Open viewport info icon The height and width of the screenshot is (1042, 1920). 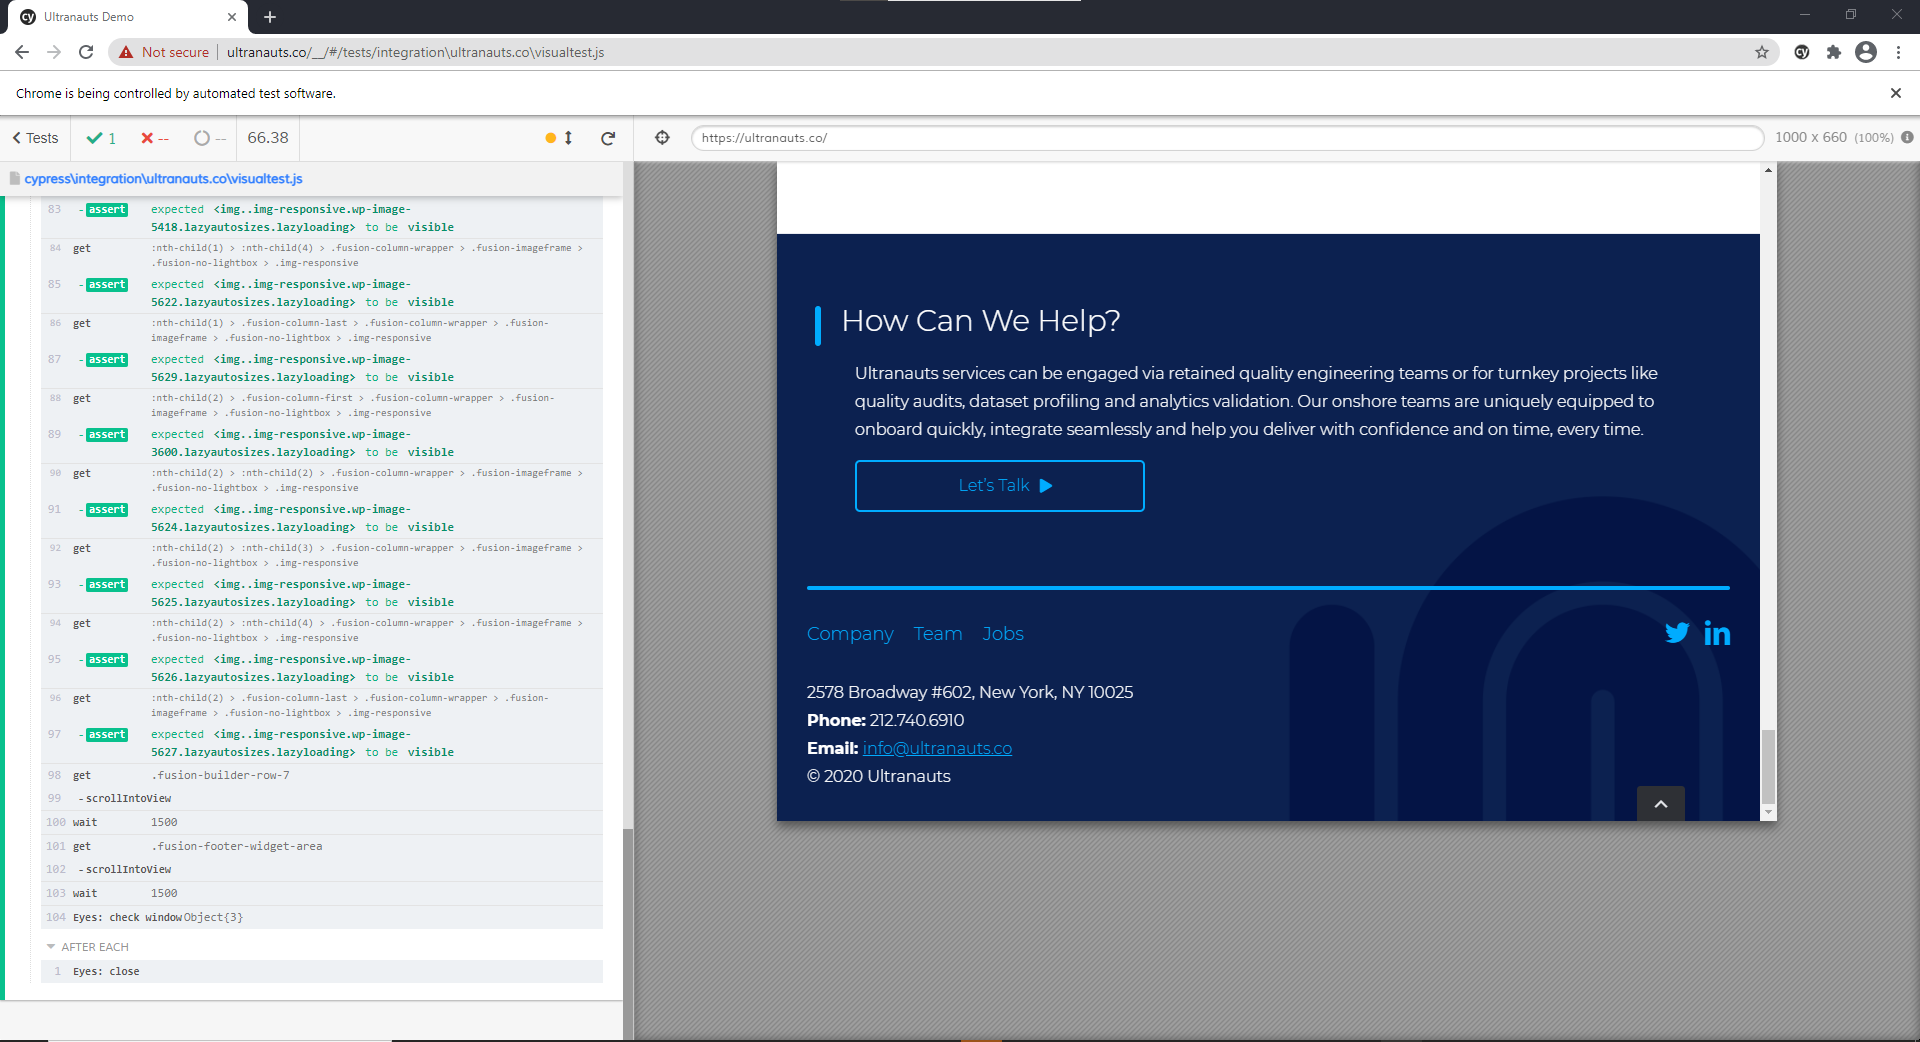click(1907, 138)
